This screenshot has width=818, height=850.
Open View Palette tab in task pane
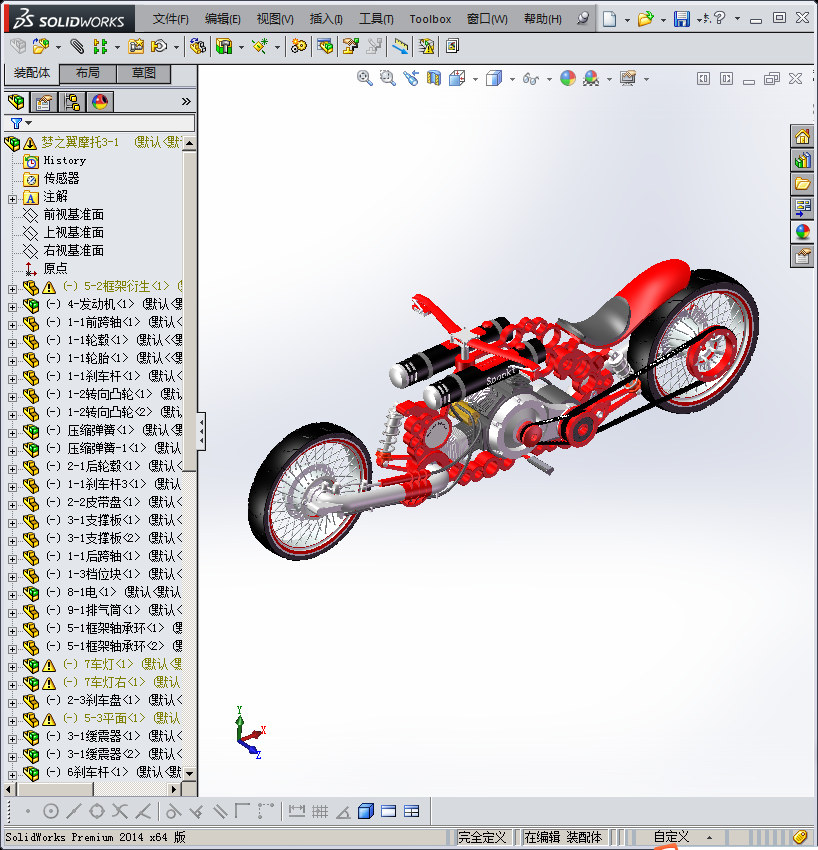coord(802,208)
